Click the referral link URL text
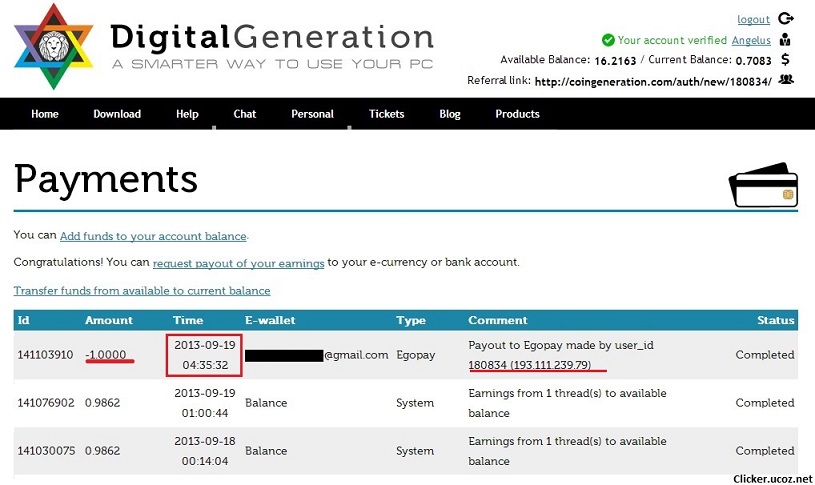This screenshot has height=485, width=815. pyautogui.click(x=653, y=81)
